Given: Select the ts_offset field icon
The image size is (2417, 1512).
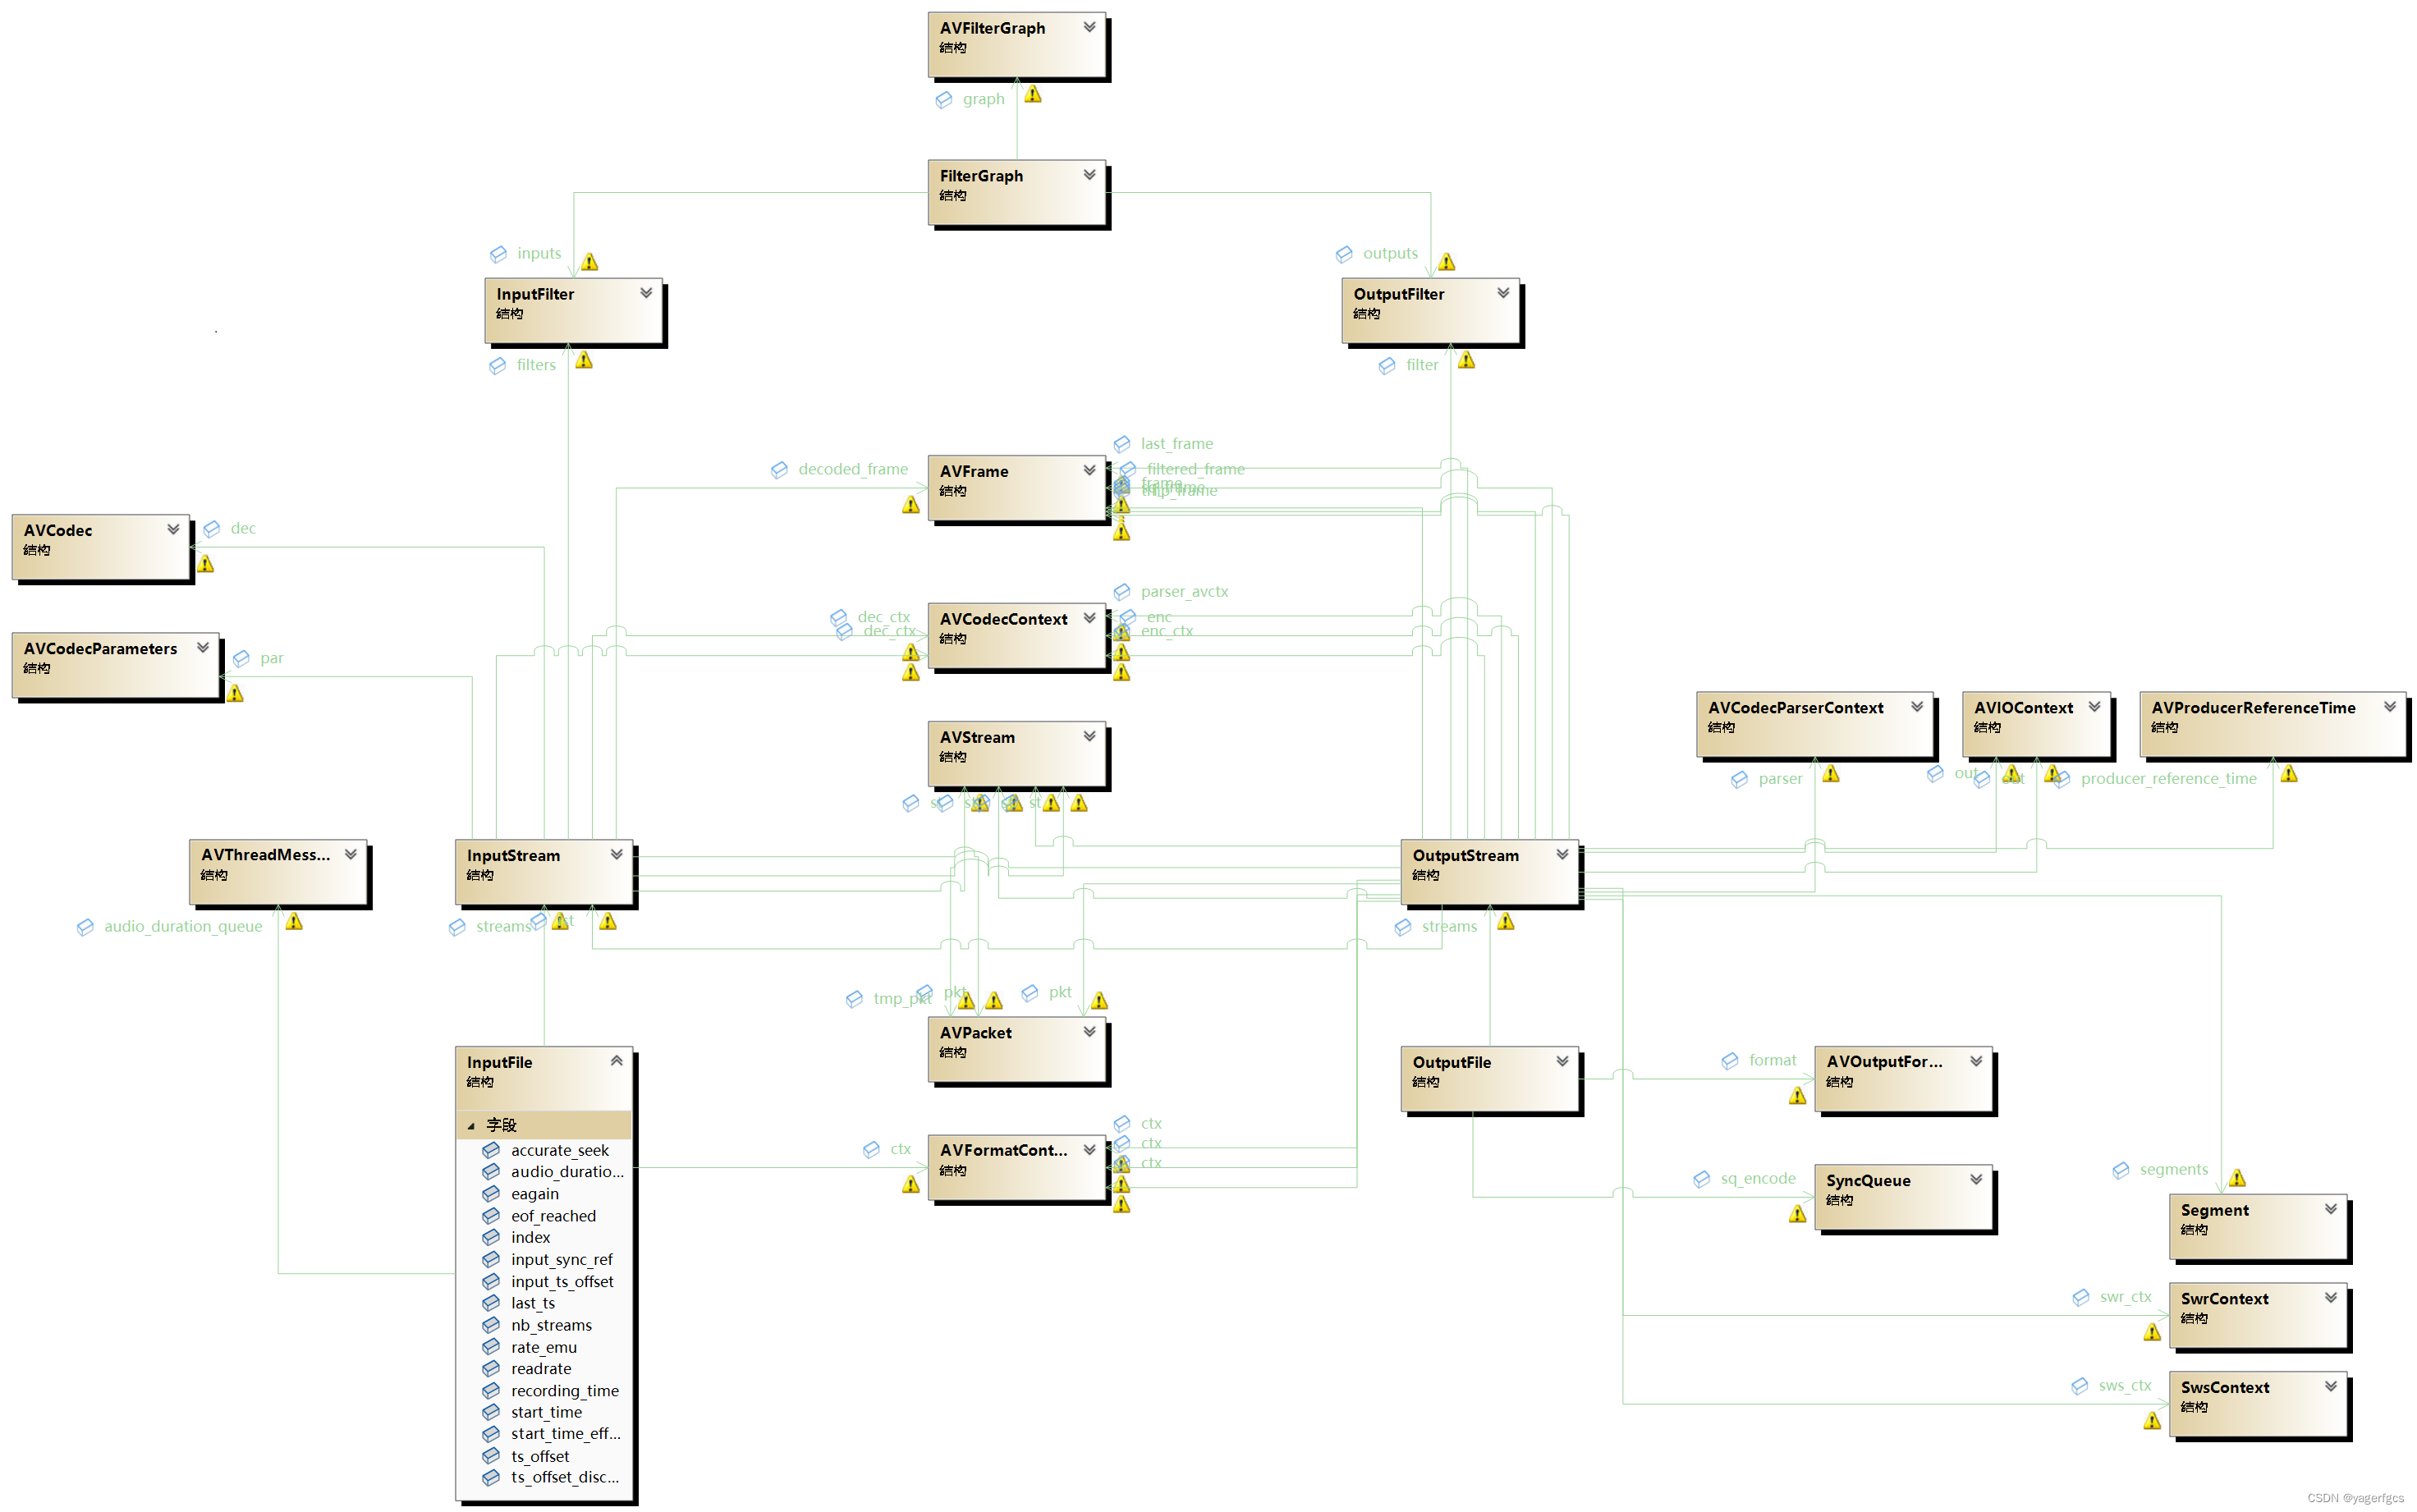Looking at the screenshot, I should pos(491,1456).
